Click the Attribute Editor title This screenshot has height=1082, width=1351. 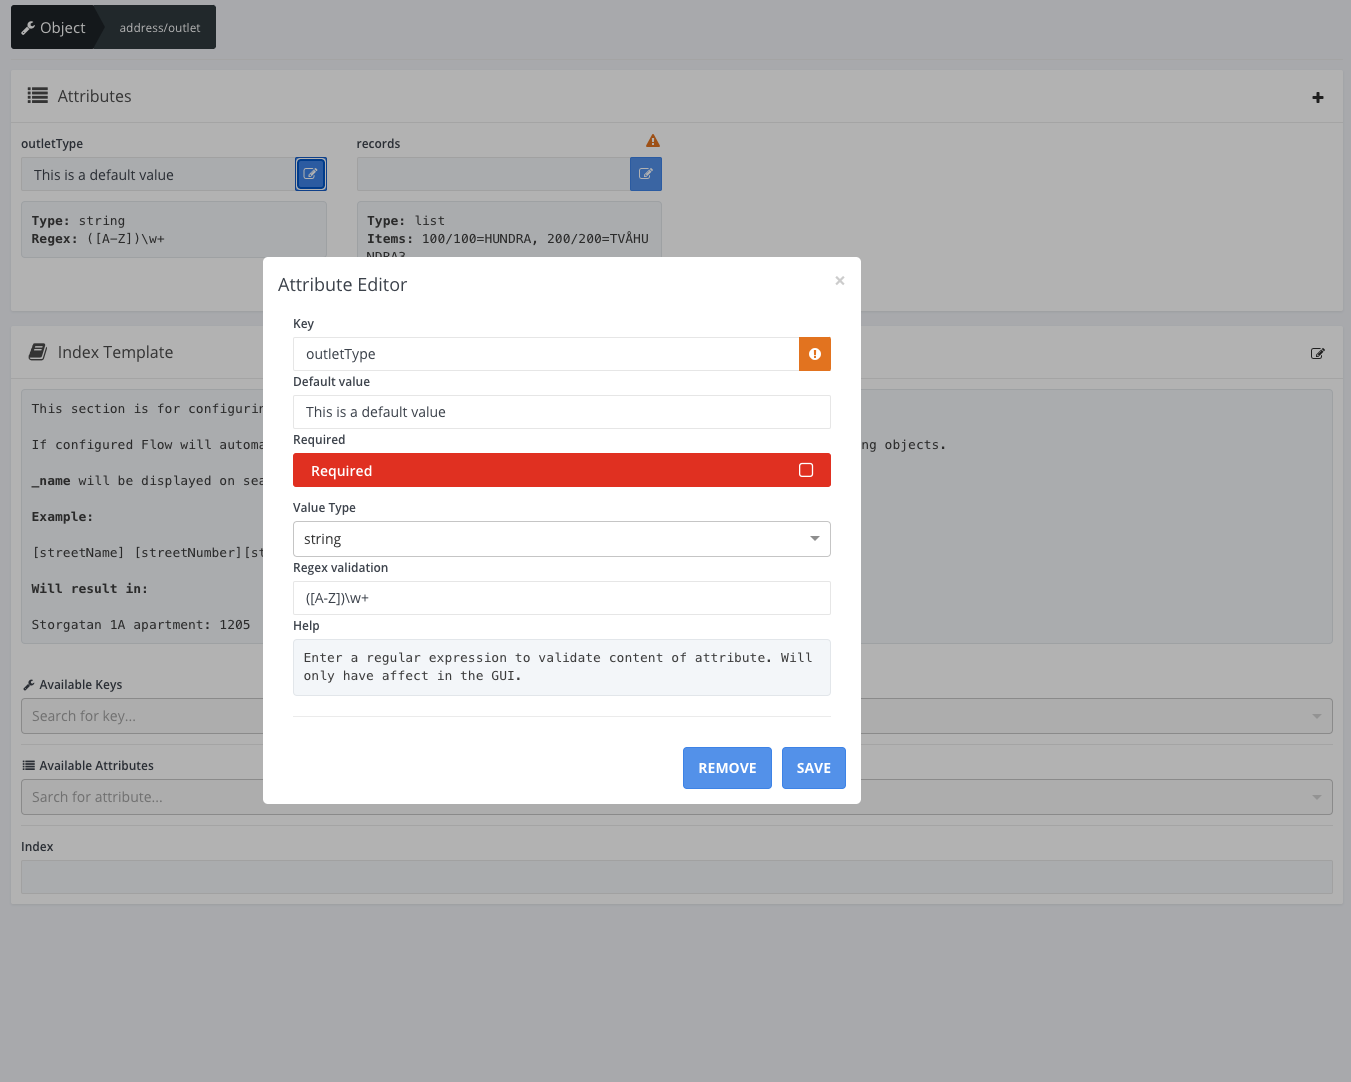coord(342,285)
